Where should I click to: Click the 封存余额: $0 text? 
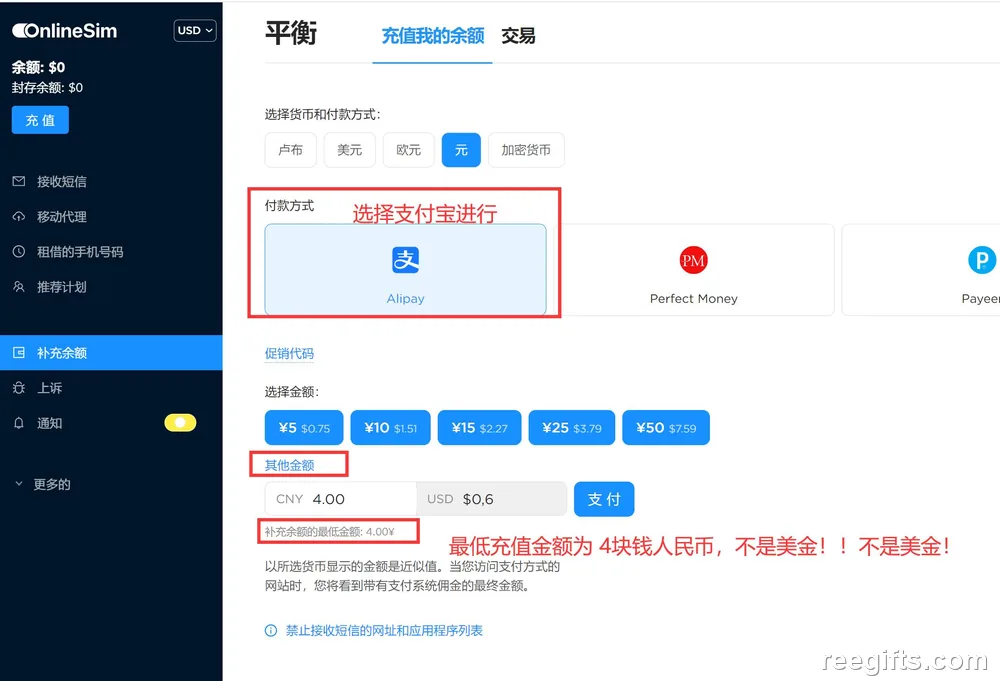pyautogui.click(x=47, y=88)
